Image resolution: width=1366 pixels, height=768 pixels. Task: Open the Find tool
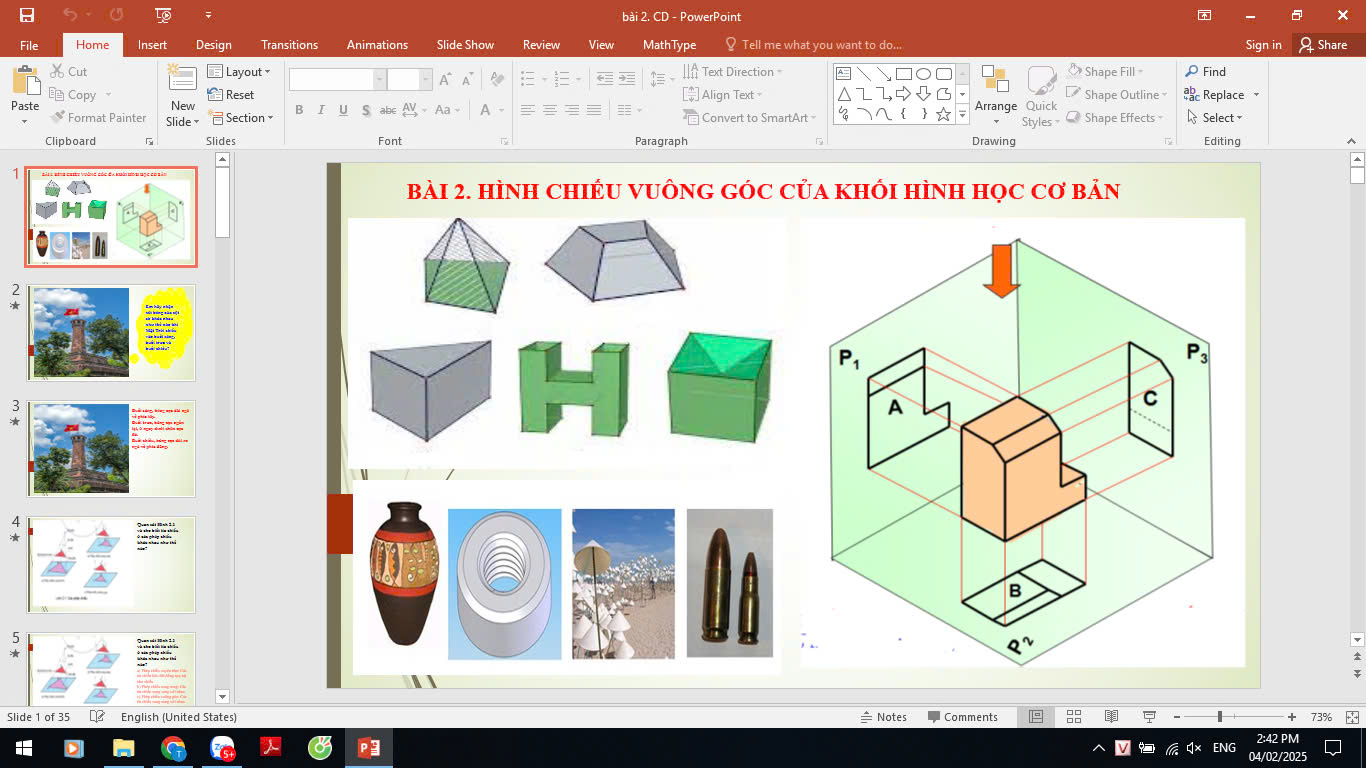[1205, 72]
